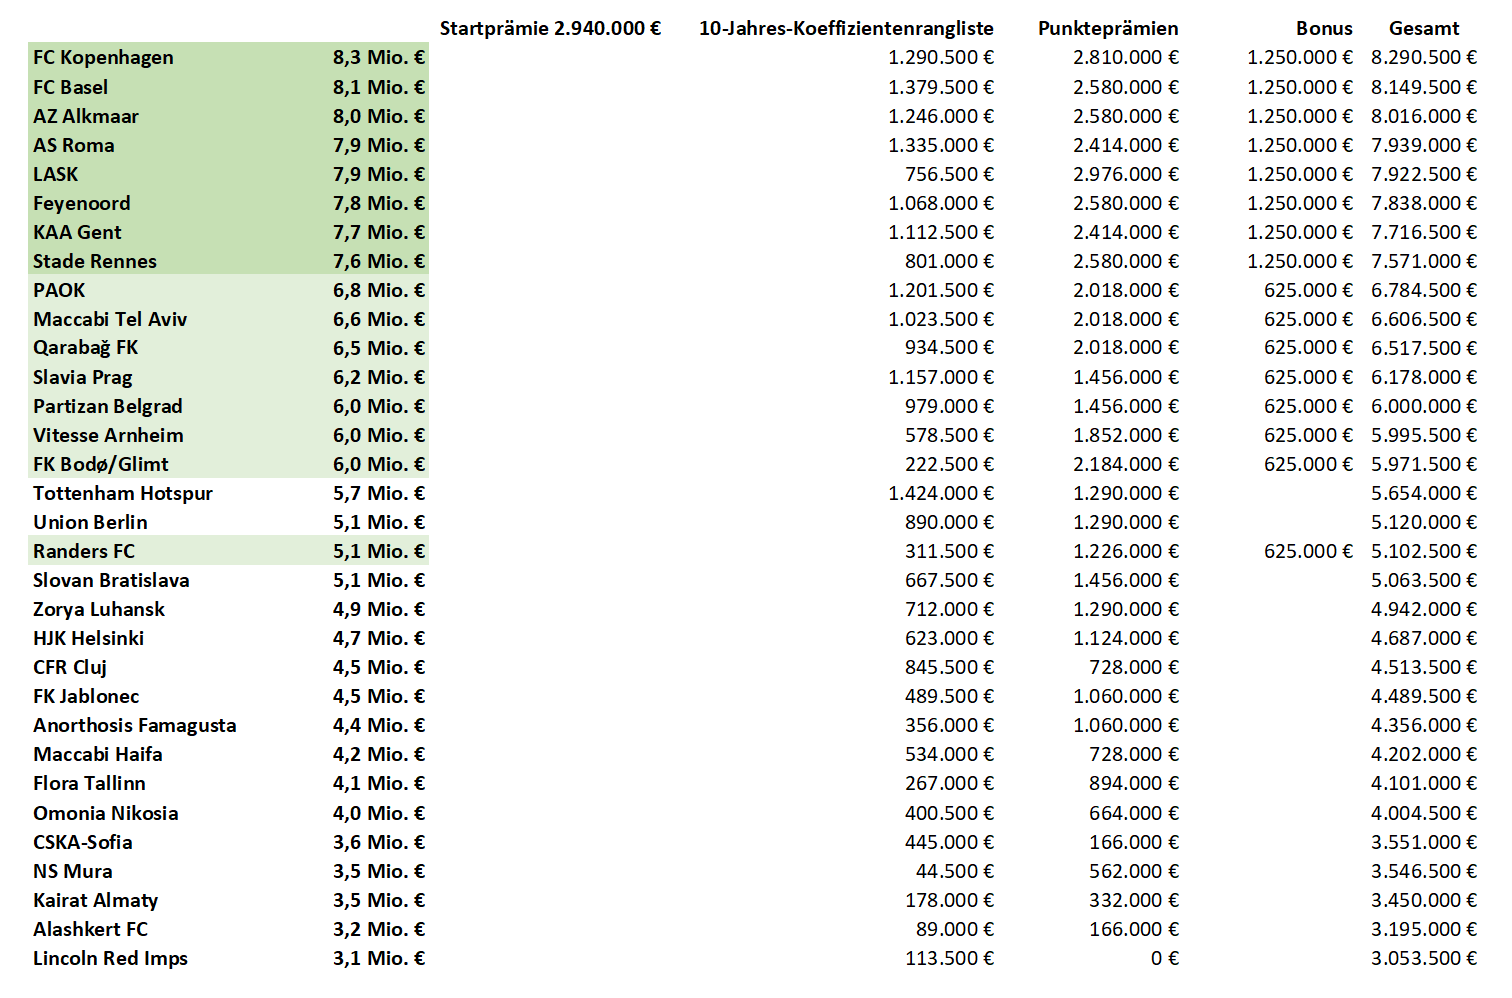Click Union Berlin's total '5.120.000 €'
This screenshot has width=1512, height=998.
pos(1423,522)
